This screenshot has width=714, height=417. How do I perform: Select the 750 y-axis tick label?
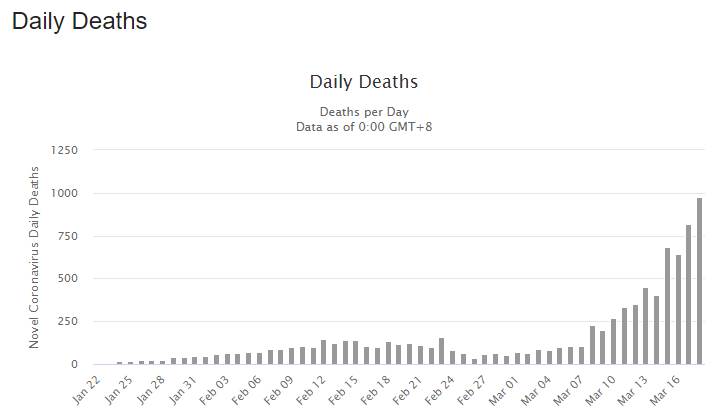tap(68, 236)
